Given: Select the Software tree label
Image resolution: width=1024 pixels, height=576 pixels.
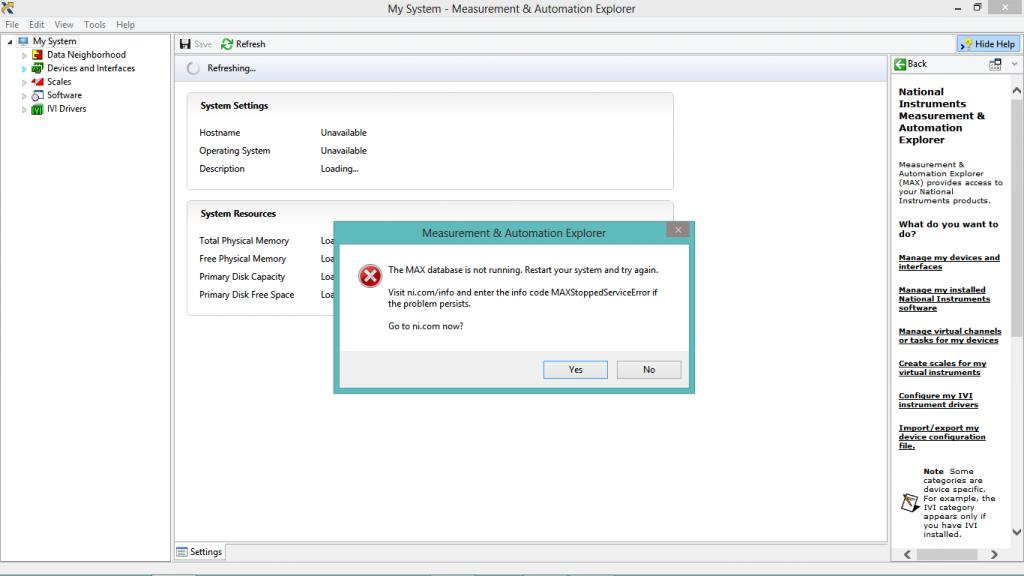Looking at the screenshot, I should 64,95.
